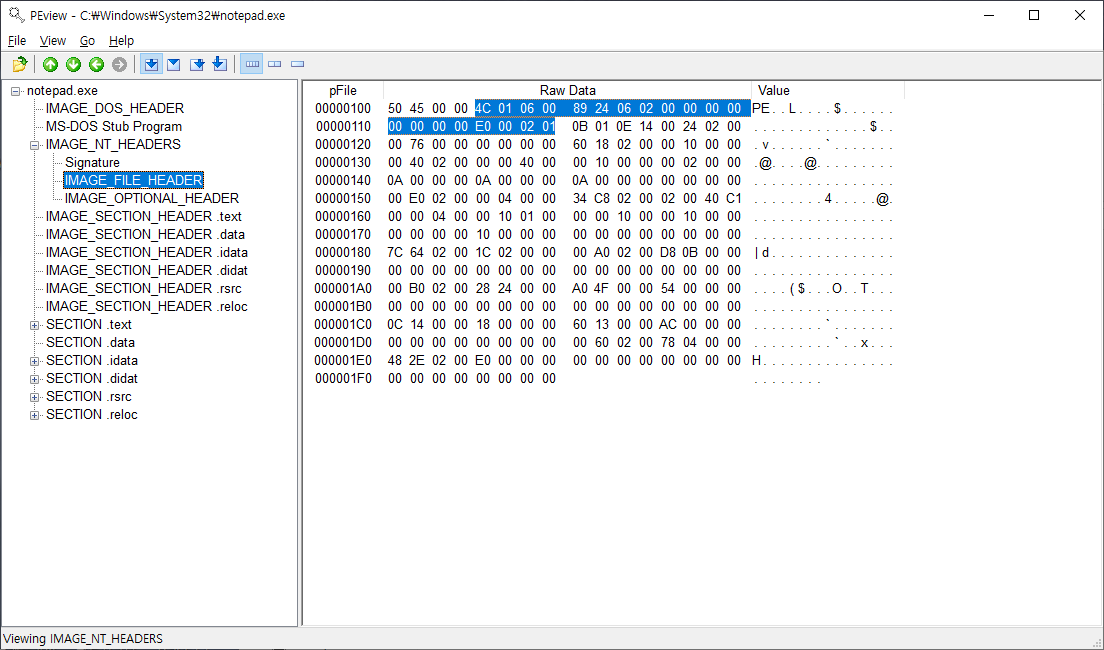Click the green Down arrow toolbar icon

tap(73, 64)
